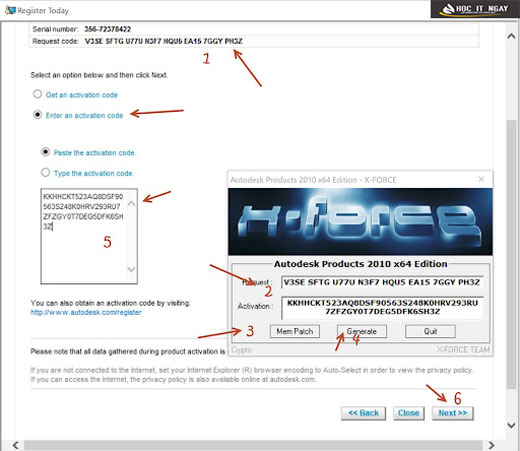Click the Register Today window icon
The image size is (520, 451).
coord(10,10)
